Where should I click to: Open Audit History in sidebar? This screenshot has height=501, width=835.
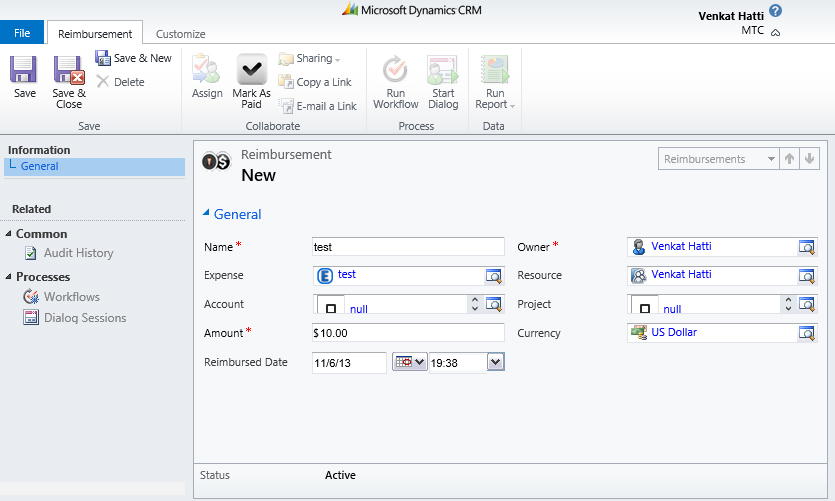[78, 254]
